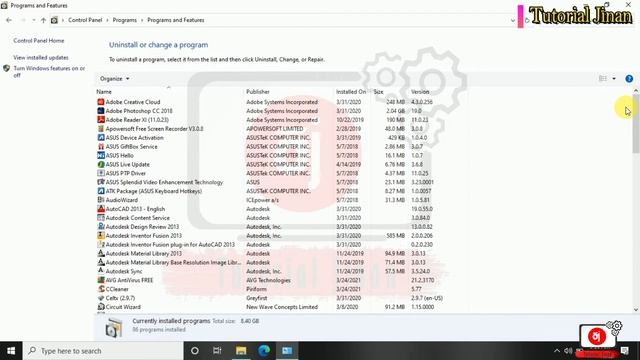Open Cortana circle on the taskbar
The height and width of the screenshot is (360, 640).
195,351
